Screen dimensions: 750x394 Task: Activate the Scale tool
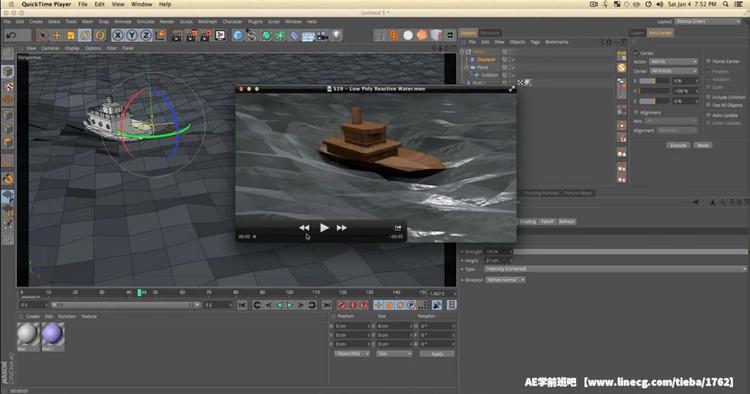tap(71, 35)
